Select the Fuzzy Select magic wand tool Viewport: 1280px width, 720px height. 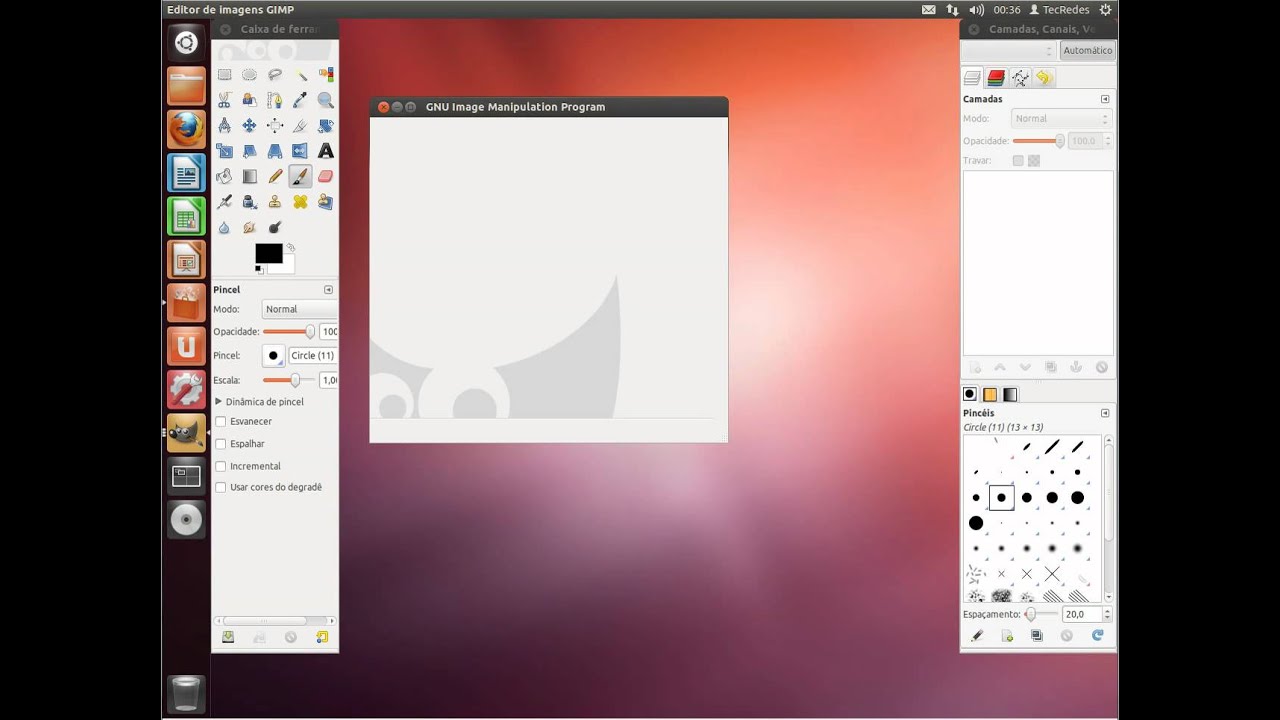[300, 75]
